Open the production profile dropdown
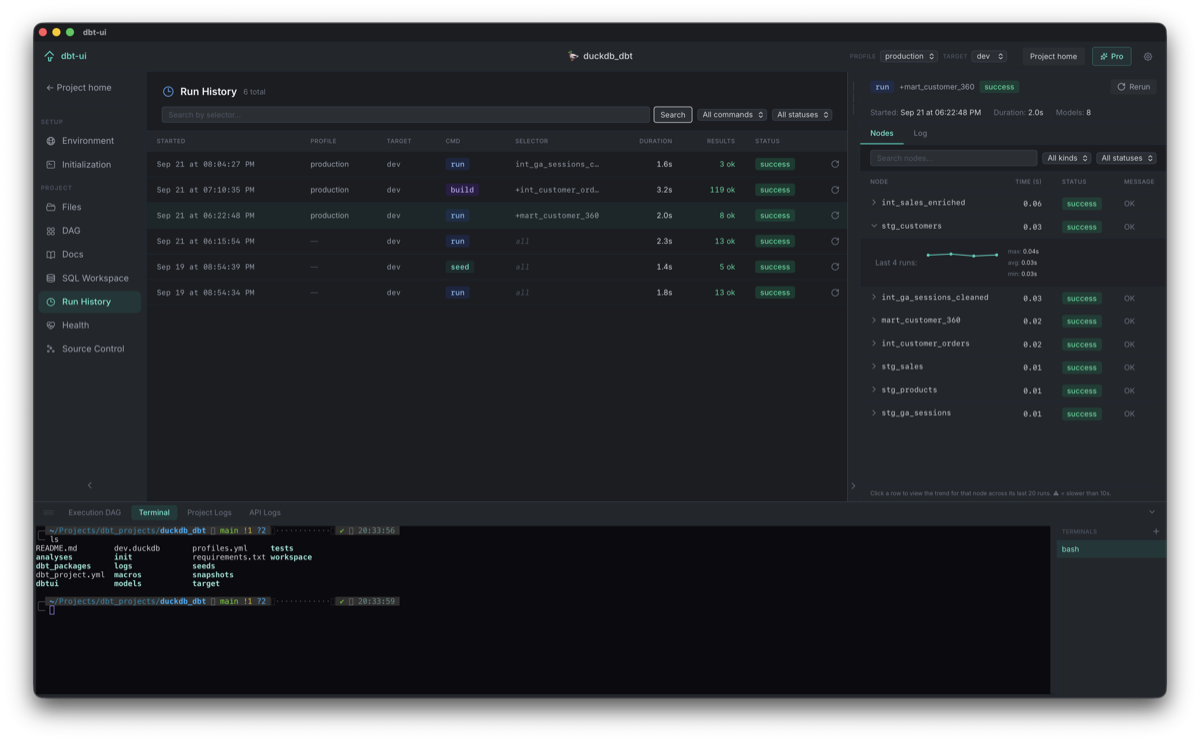The height and width of the screenshot is (742, 1200). 909,57
